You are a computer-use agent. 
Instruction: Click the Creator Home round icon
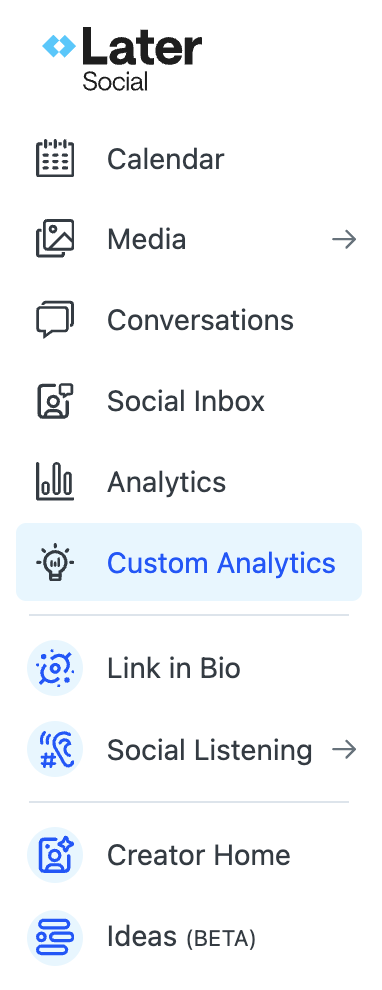coord(55,856)
